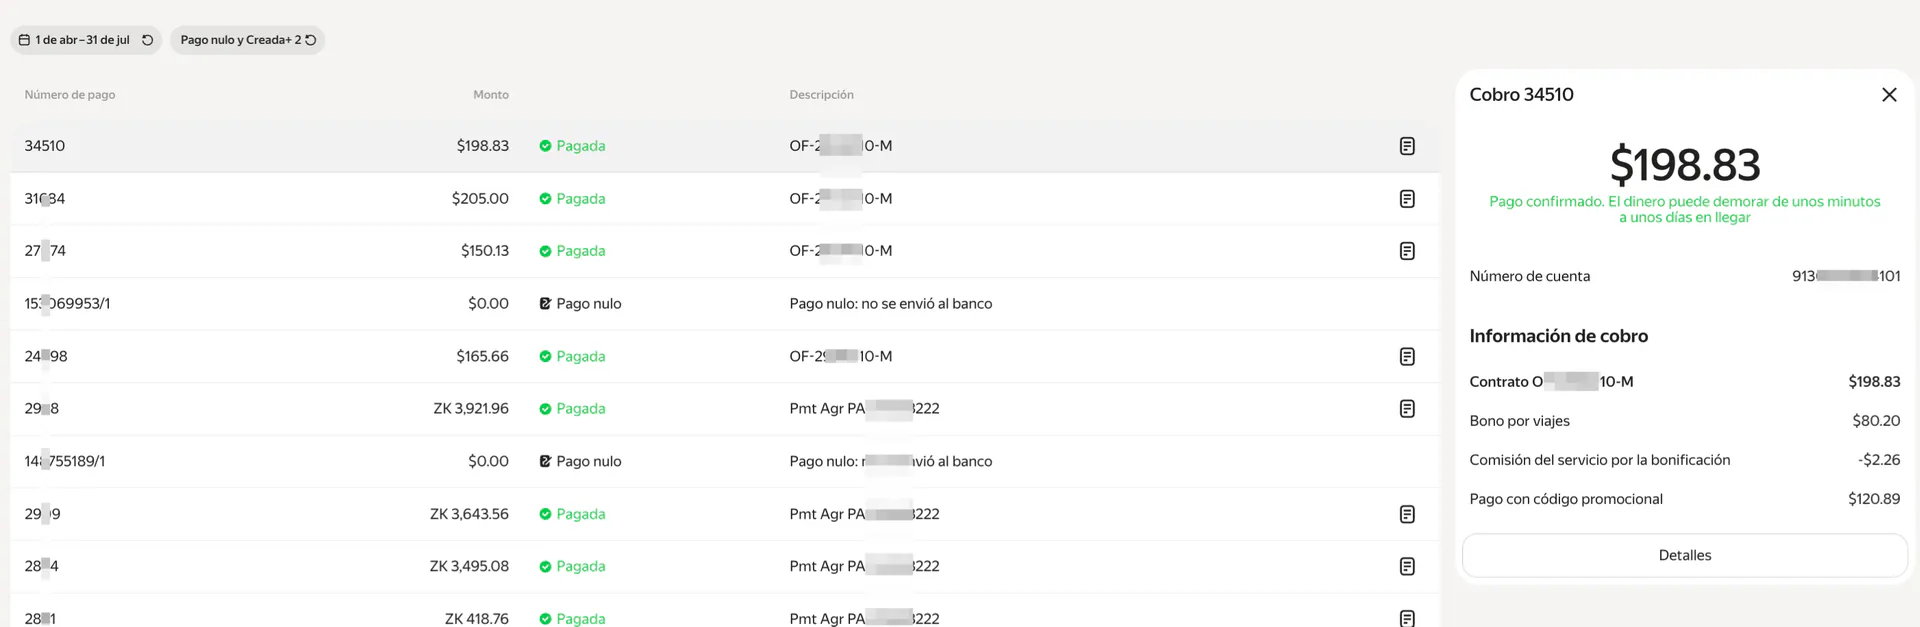Viewport: 1920px width, 627px height.
Task: Click the 'Pagada' status in the $150.13 row
Action: pos(581,251)
